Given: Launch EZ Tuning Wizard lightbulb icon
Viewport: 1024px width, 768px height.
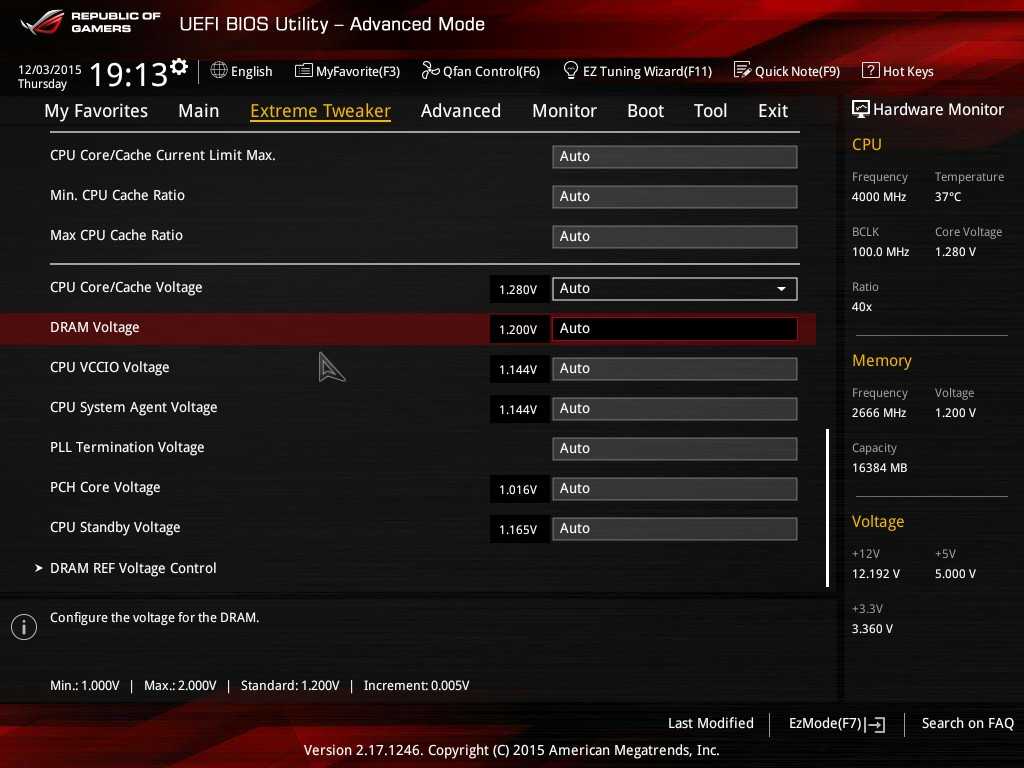Looking at the screenshot, I should click(571, 71).
